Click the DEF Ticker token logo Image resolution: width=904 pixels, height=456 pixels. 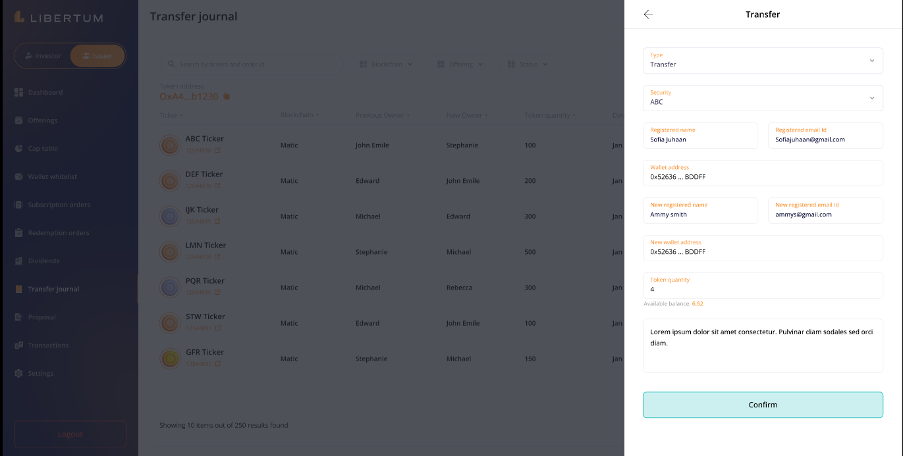[x=171, y=179]
